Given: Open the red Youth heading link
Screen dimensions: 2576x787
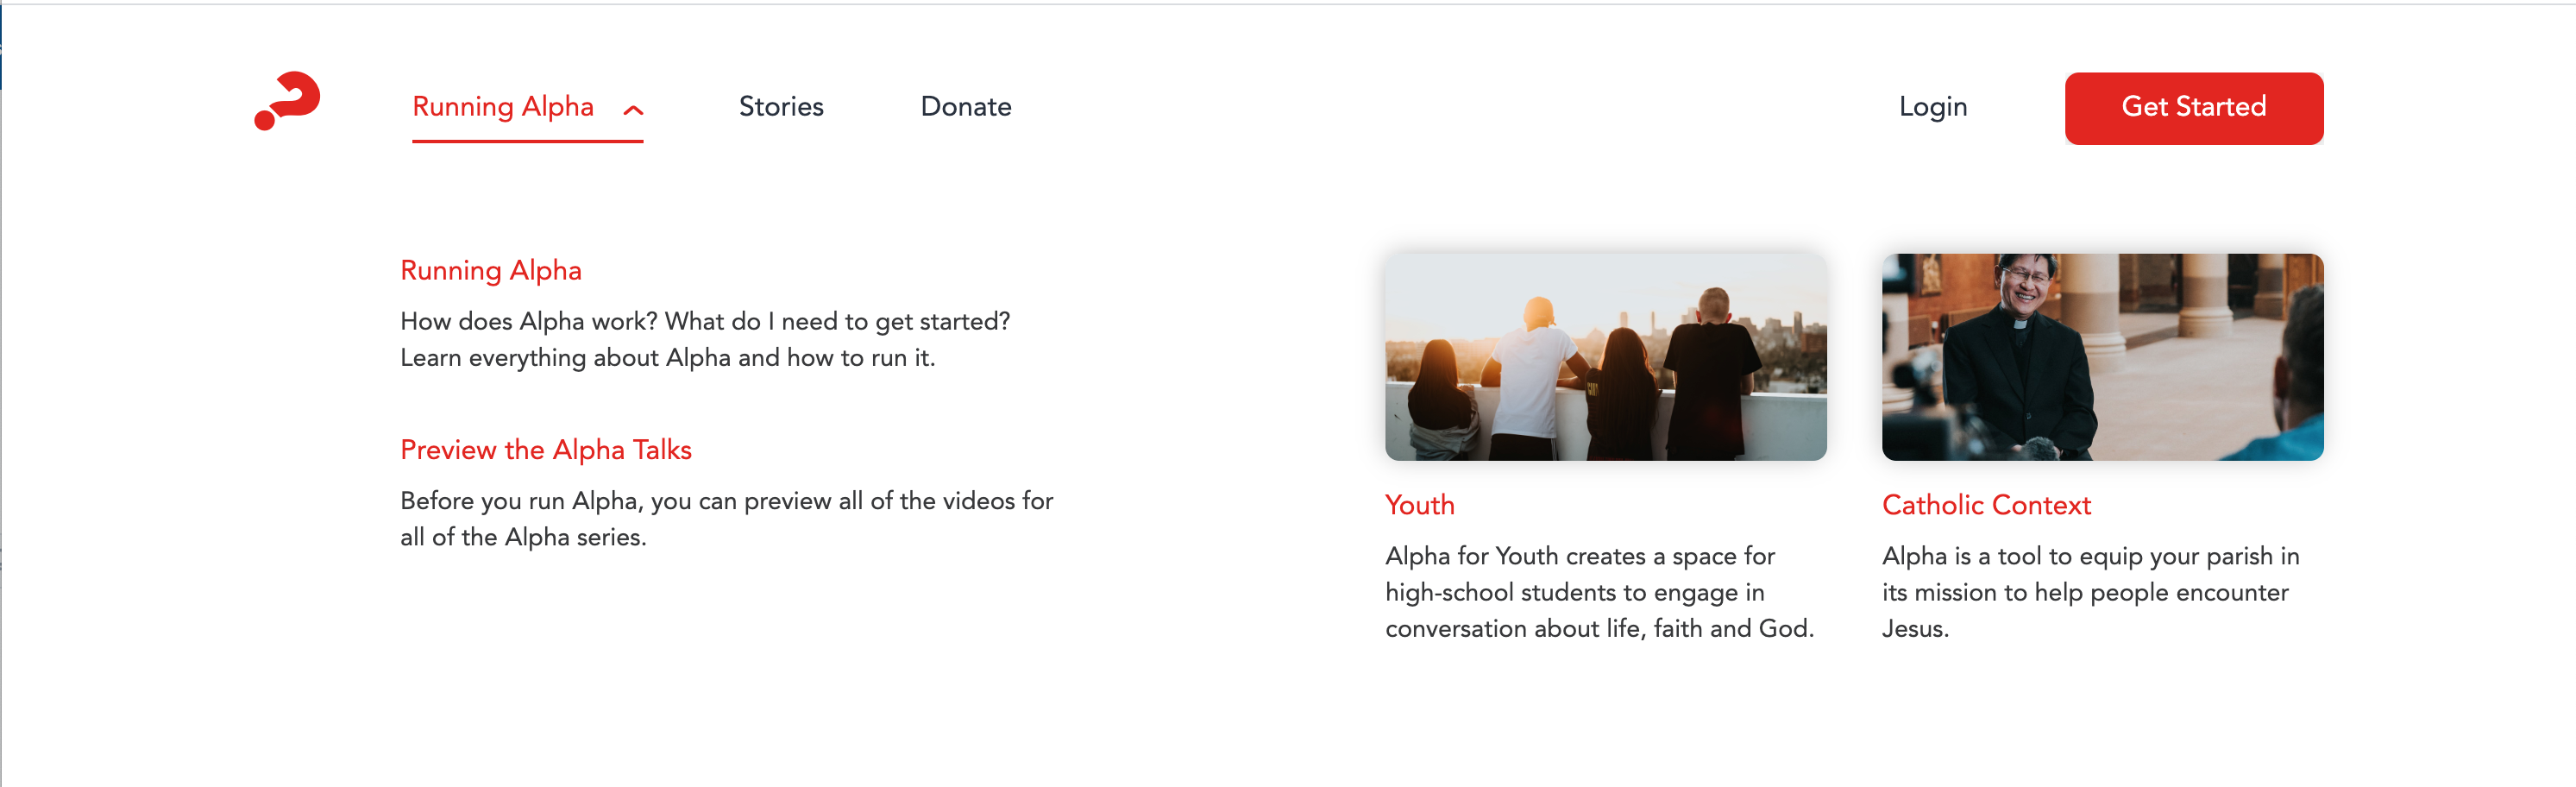Looking at the screenshot, I should click(1419, 505).
